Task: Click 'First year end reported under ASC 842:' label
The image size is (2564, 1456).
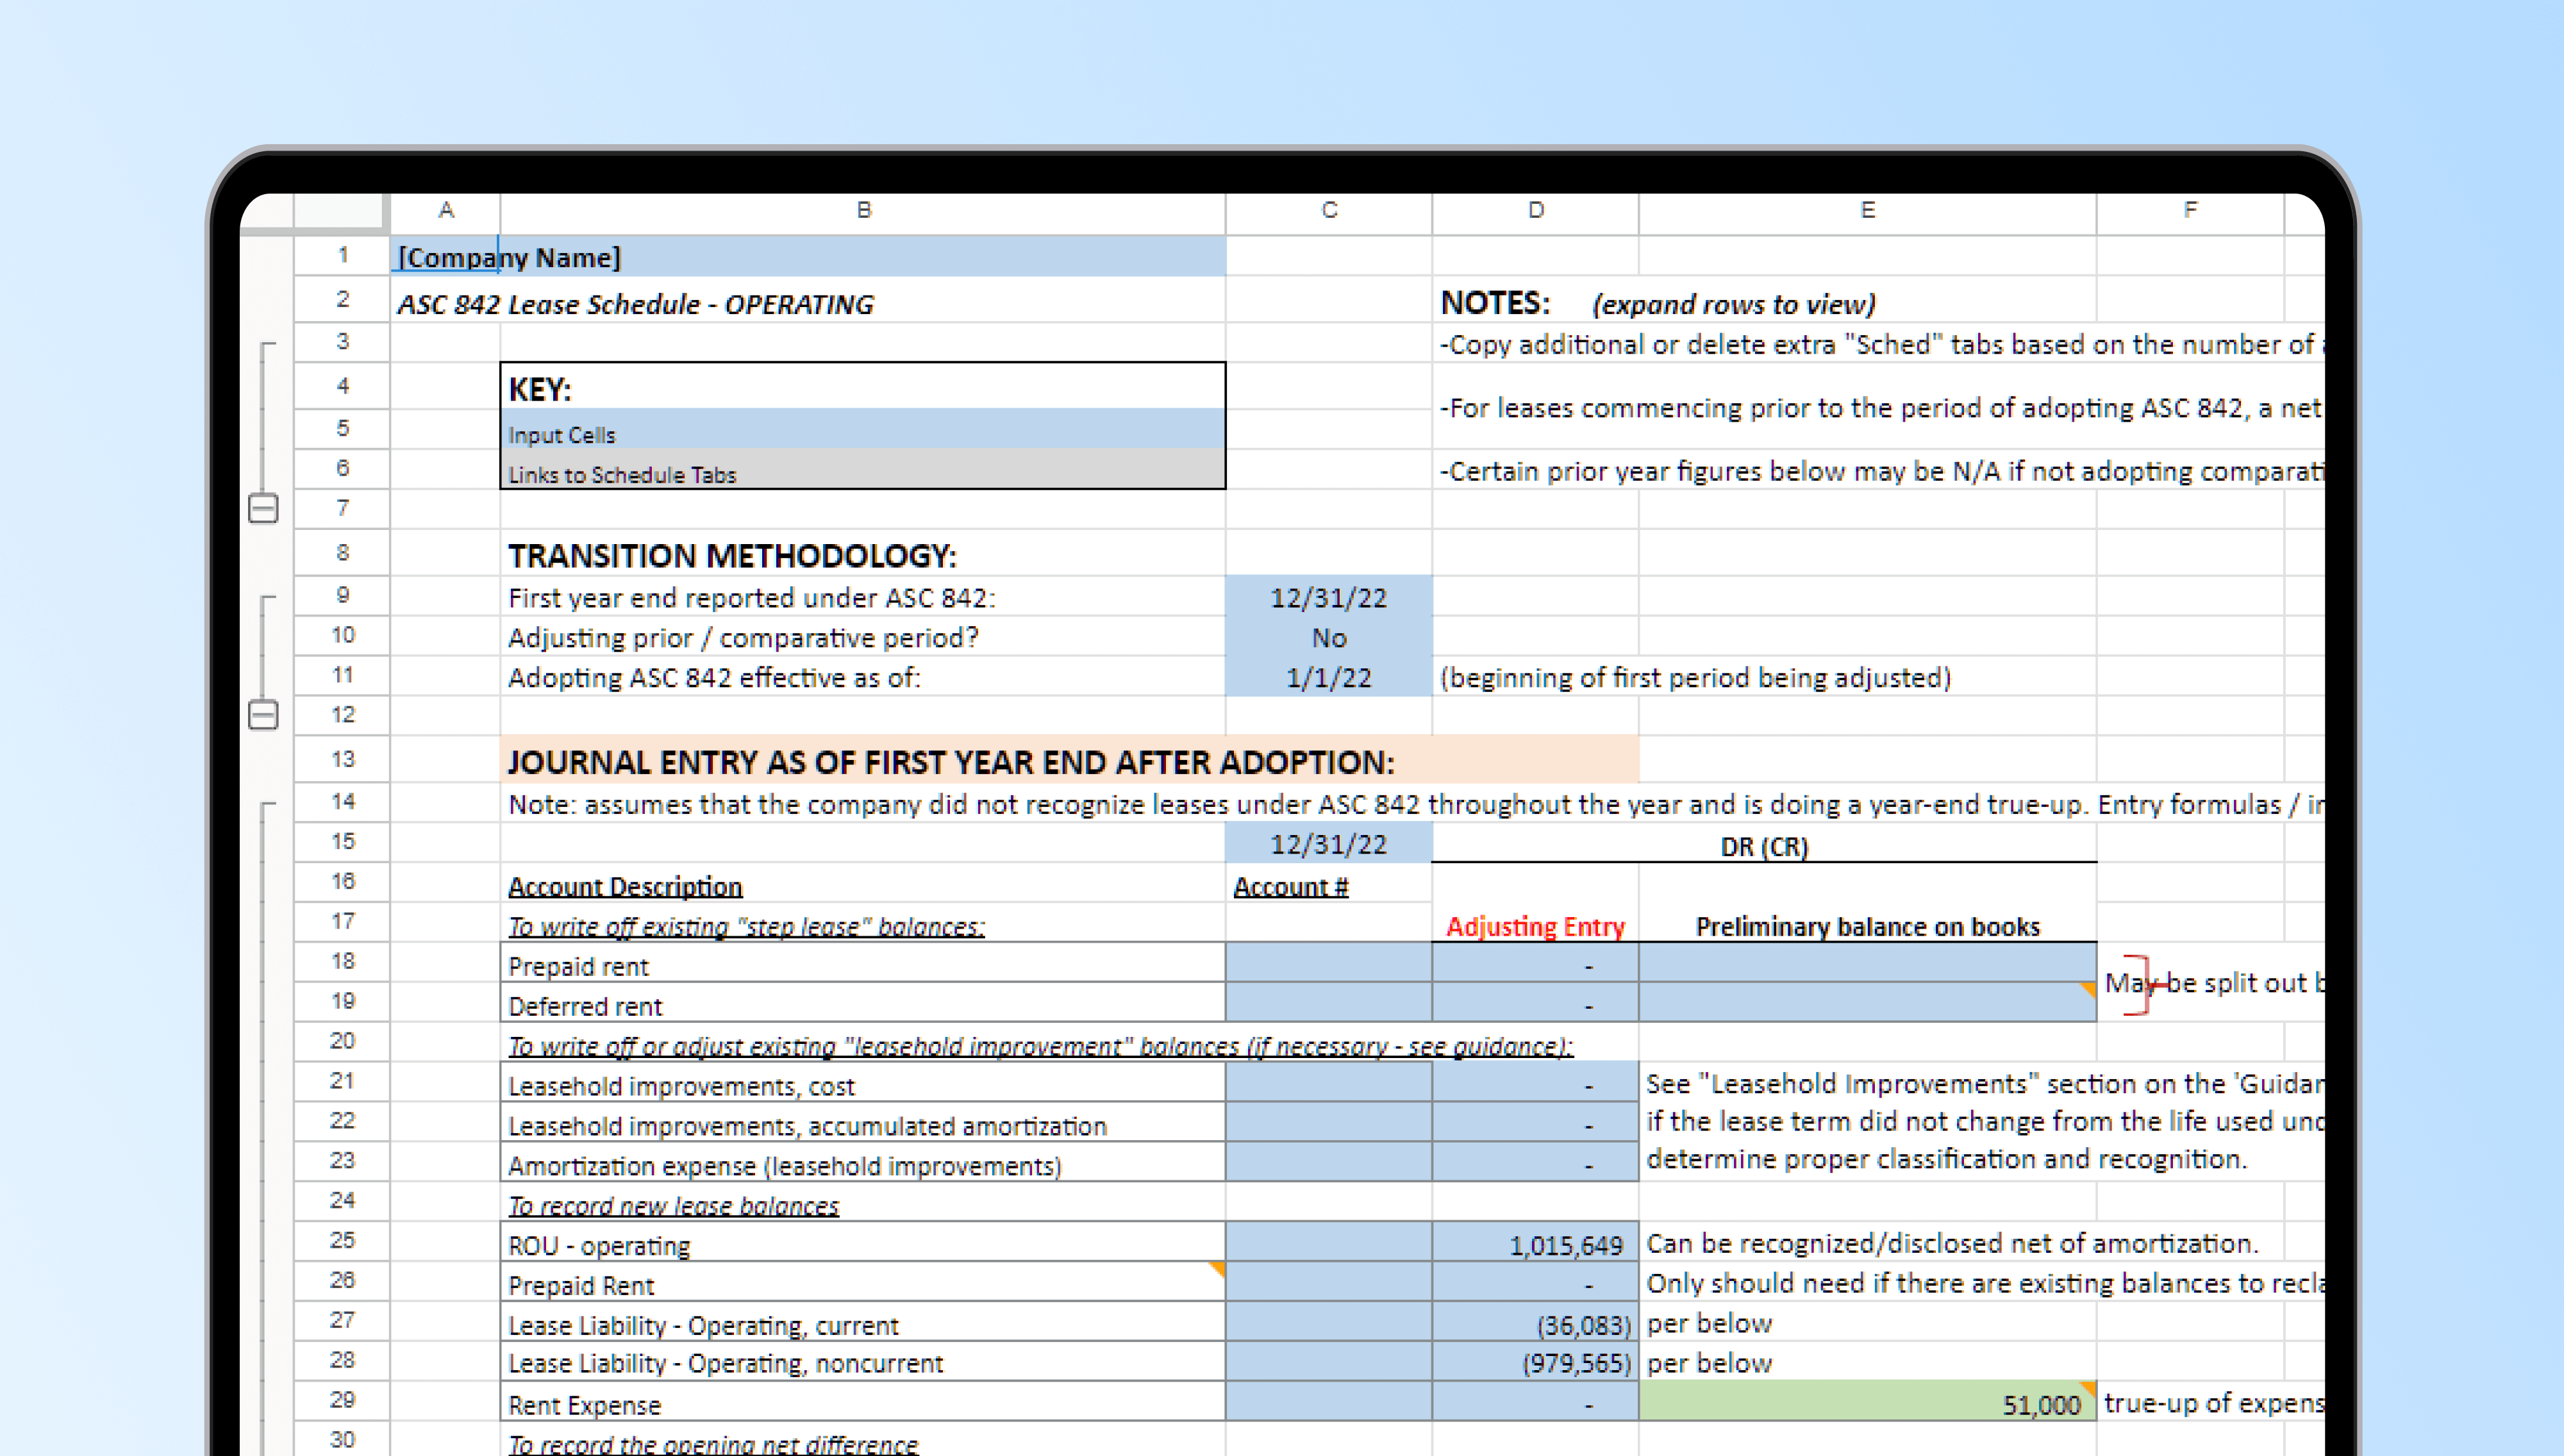Action: point(751,597)
